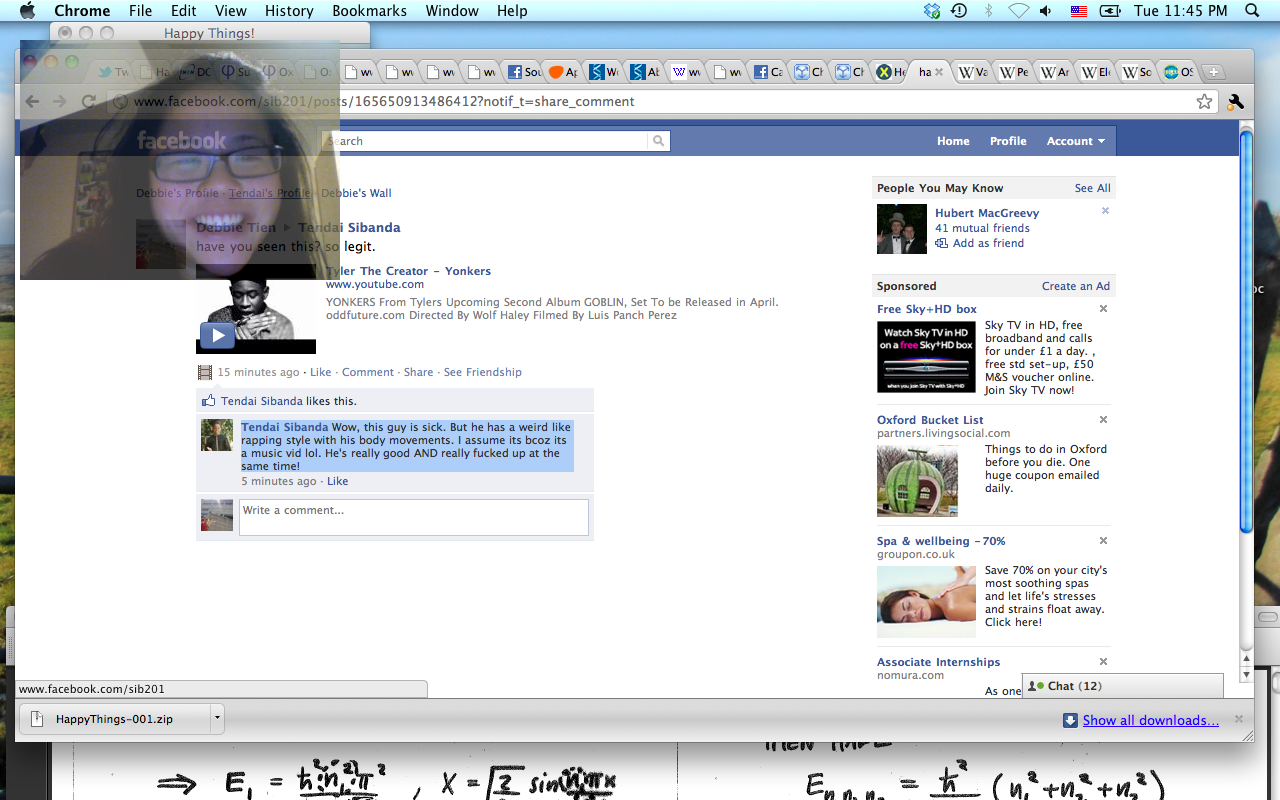Open HappyThings-001.zip download options arrow
Viewport: 1280px width, 800px height.
[x=216, y=718]
